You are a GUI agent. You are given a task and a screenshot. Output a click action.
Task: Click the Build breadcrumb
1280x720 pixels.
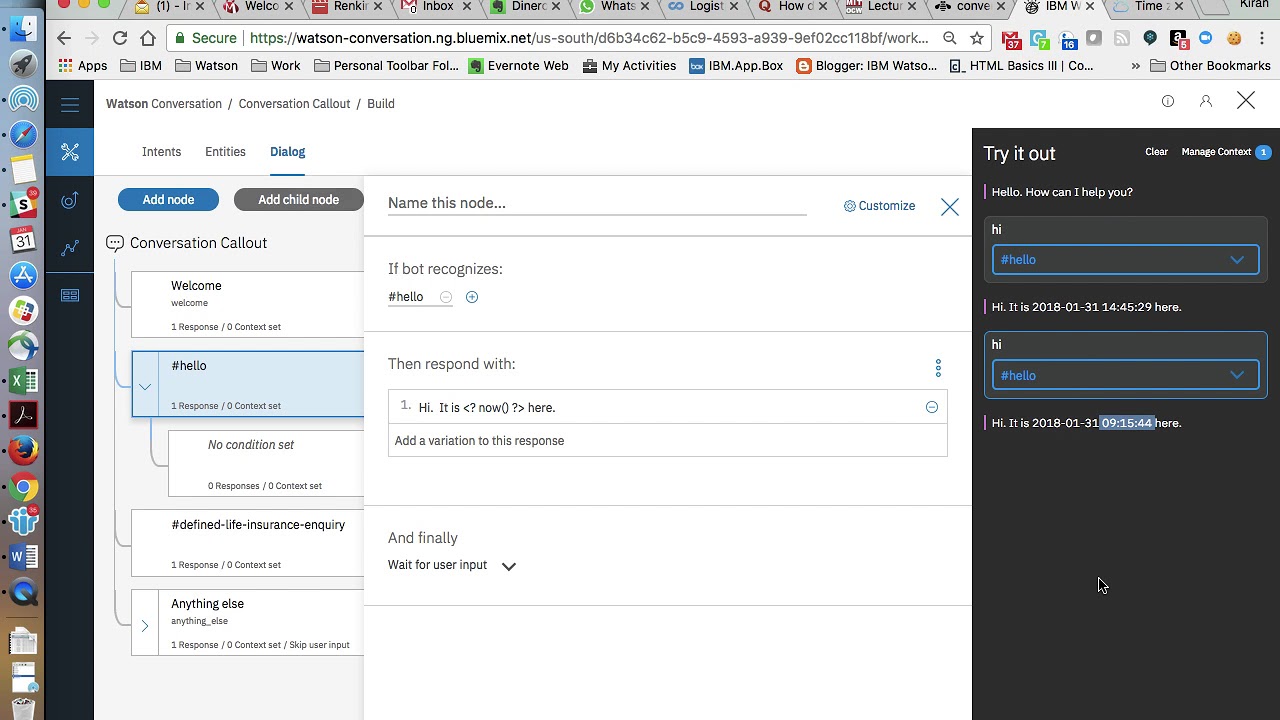[381, 104]
